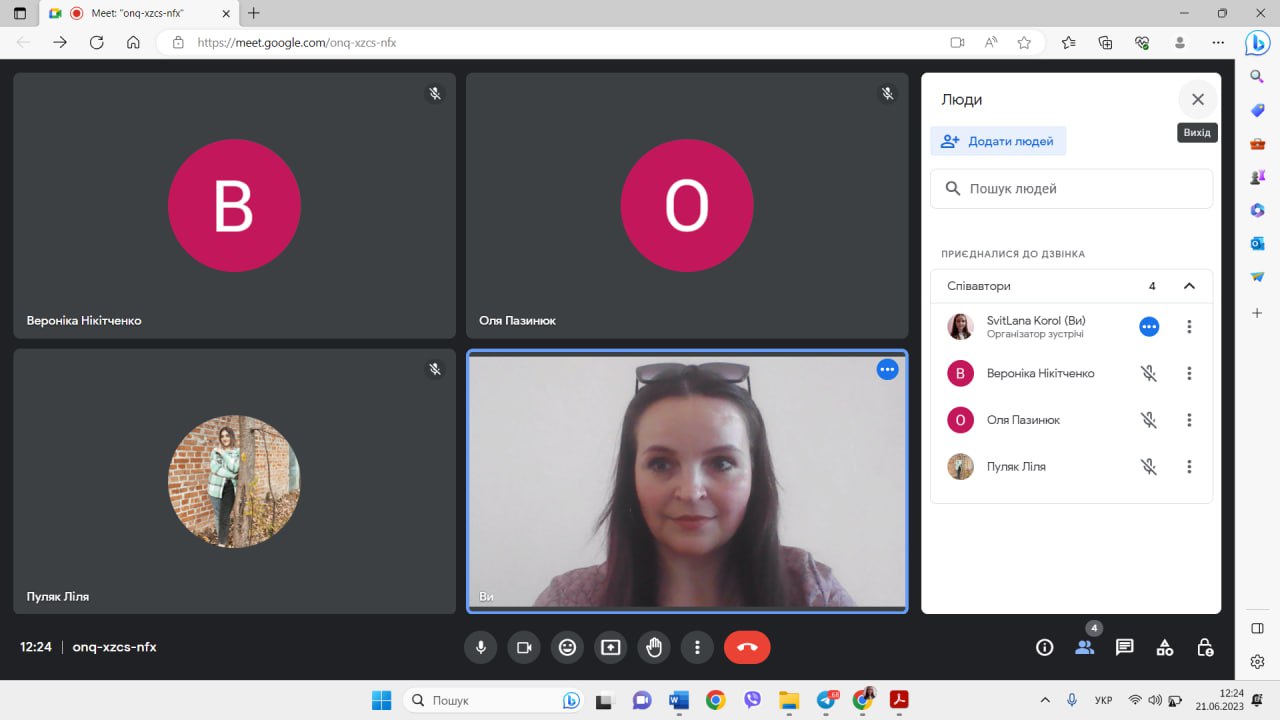Click the present screen icon
This screenshot has width=1280, height=720.
click(611, 647)
